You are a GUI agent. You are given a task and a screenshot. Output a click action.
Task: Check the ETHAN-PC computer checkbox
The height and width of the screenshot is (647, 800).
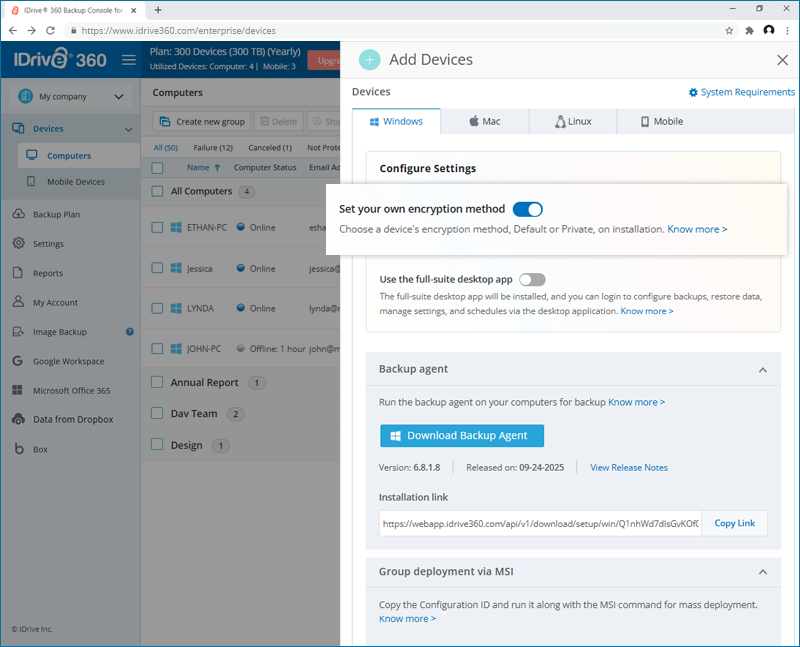(157, 227)
